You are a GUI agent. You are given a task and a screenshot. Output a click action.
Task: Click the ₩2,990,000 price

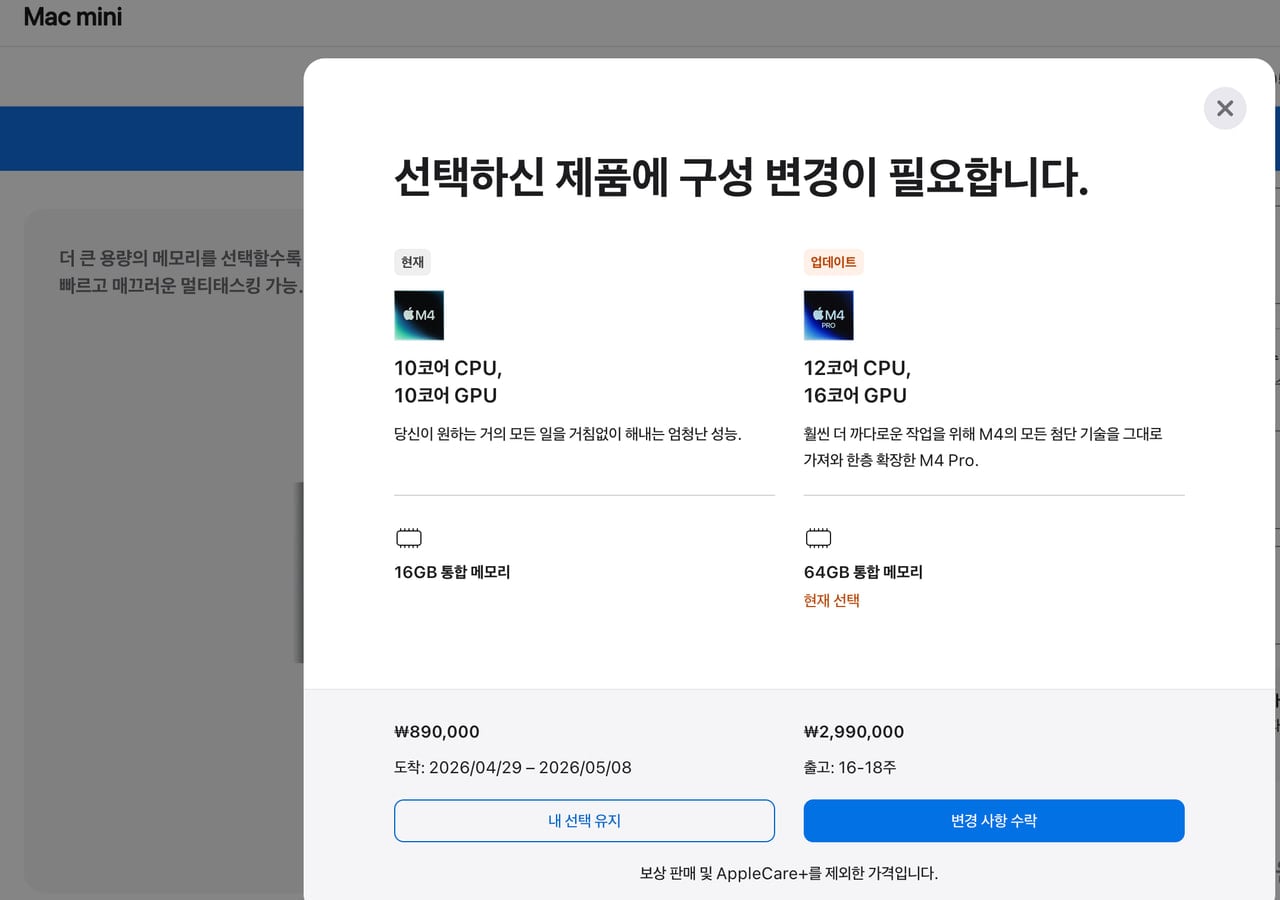(854, 732)
